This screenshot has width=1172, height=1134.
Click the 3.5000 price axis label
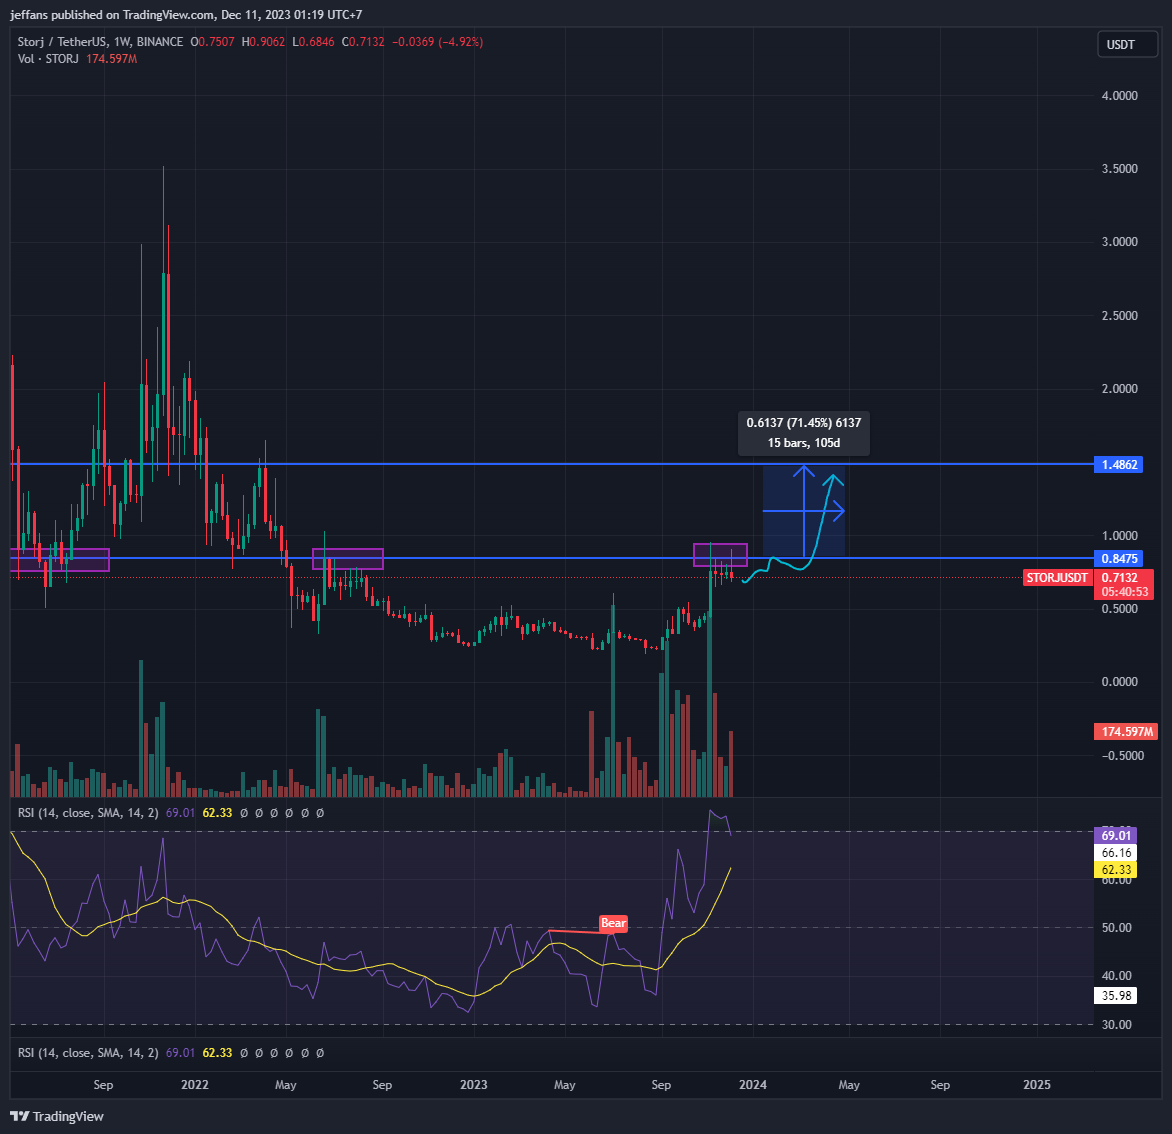[1120, 169]
